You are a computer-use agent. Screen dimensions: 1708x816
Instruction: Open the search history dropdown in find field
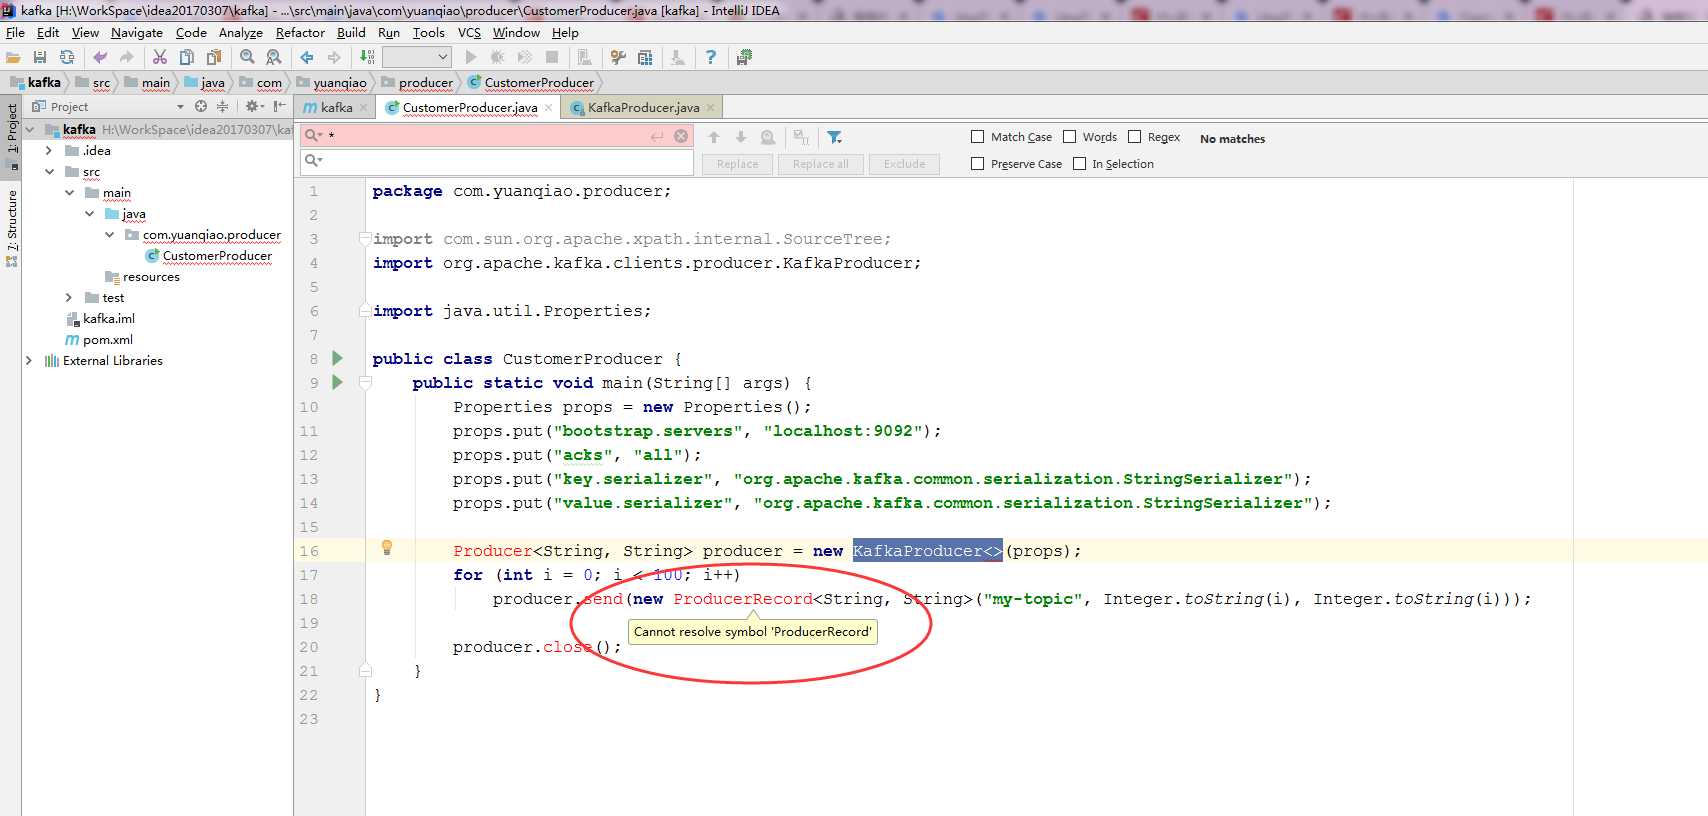(x=313, y=136)
